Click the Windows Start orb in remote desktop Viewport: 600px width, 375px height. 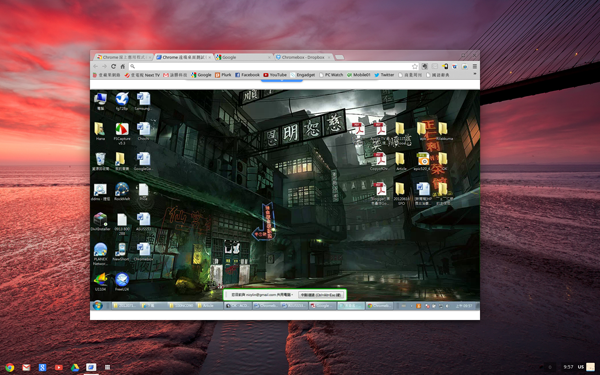[98, 306]
